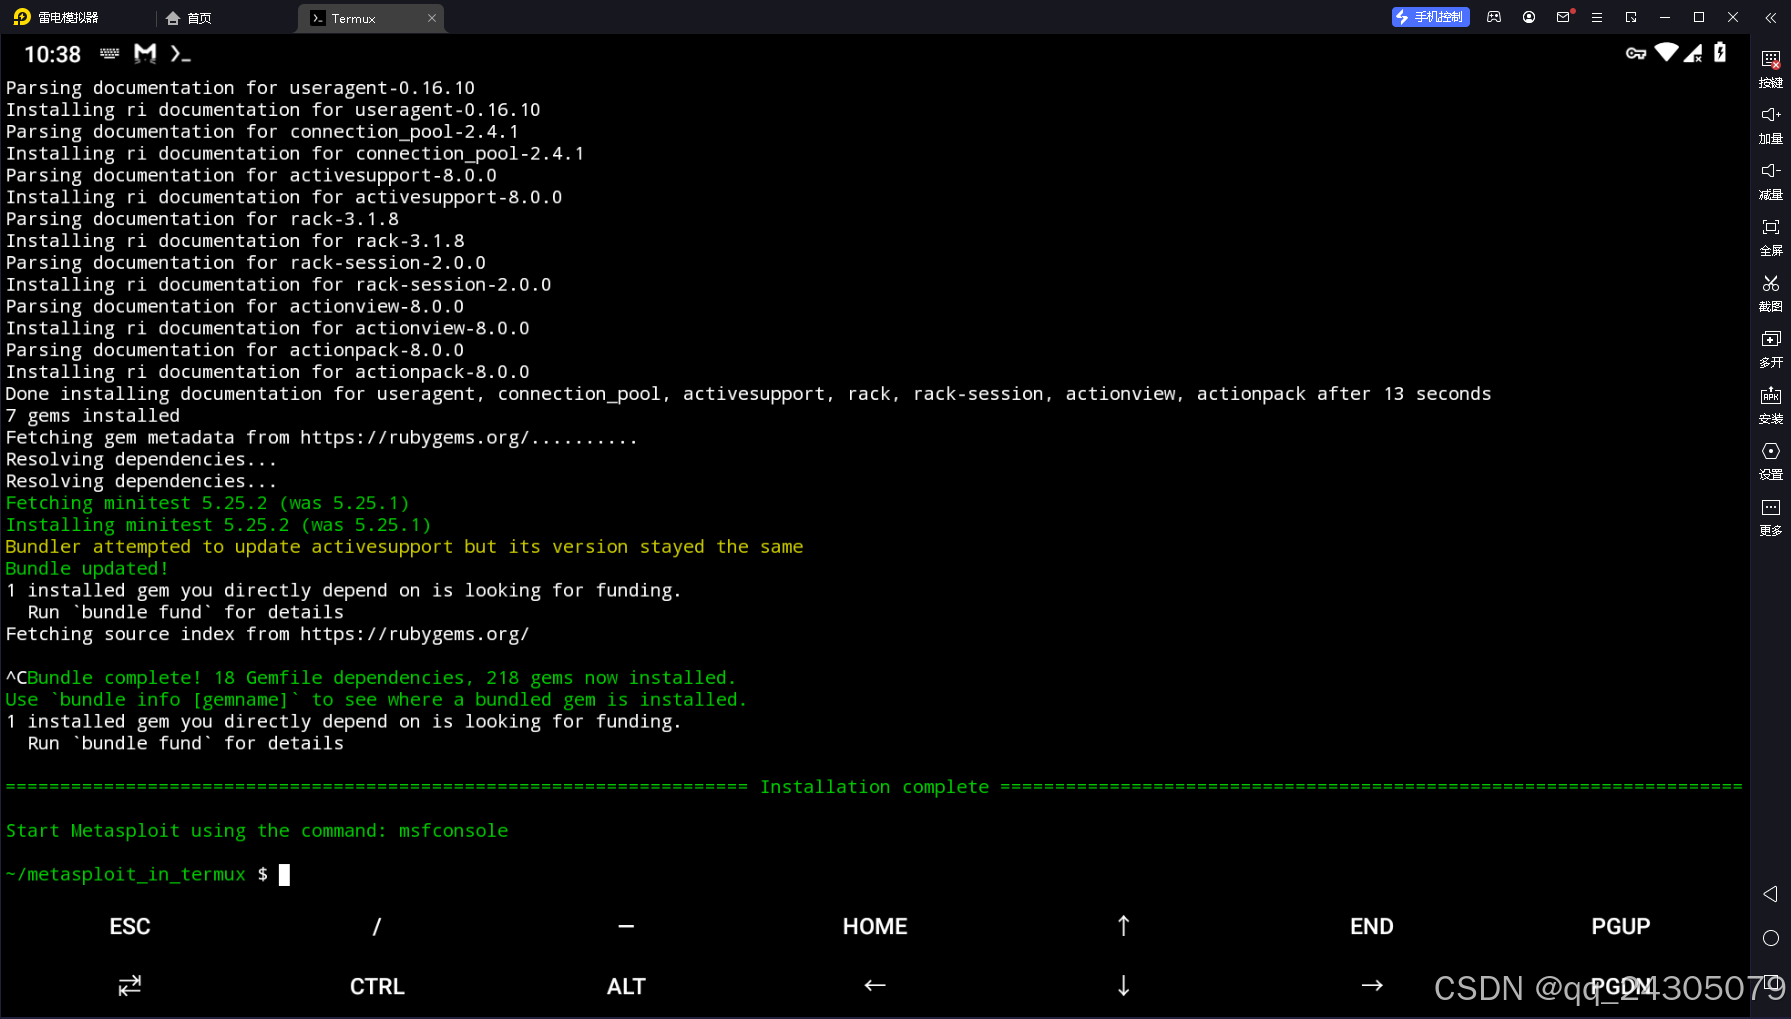Tap the tab (⇄) extra key

pyautogui.click(x=130, y=986)
